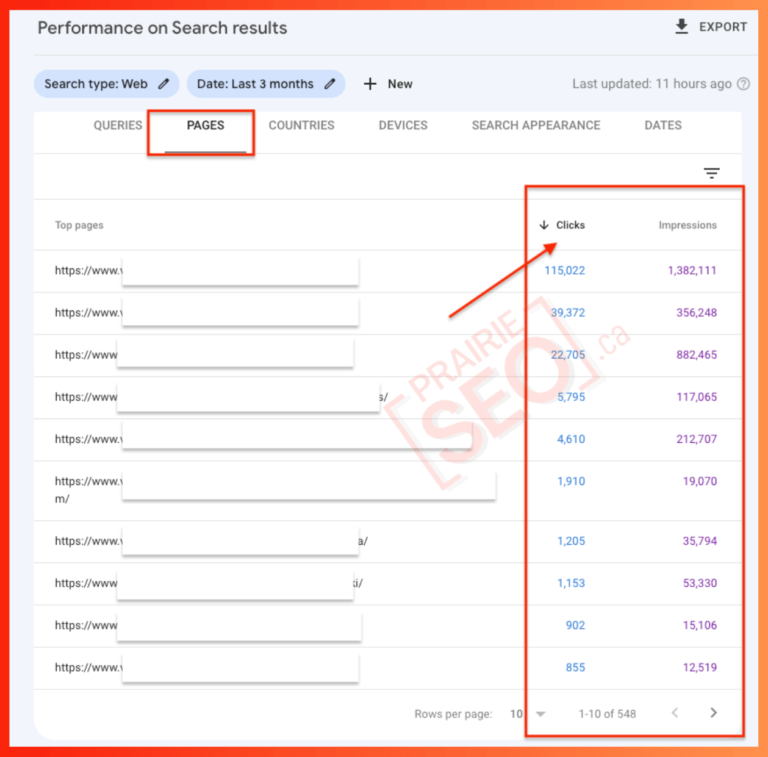This screenshot has height=757, width=768.
Task: Click the Export download icon
Action: pos(682,27)
